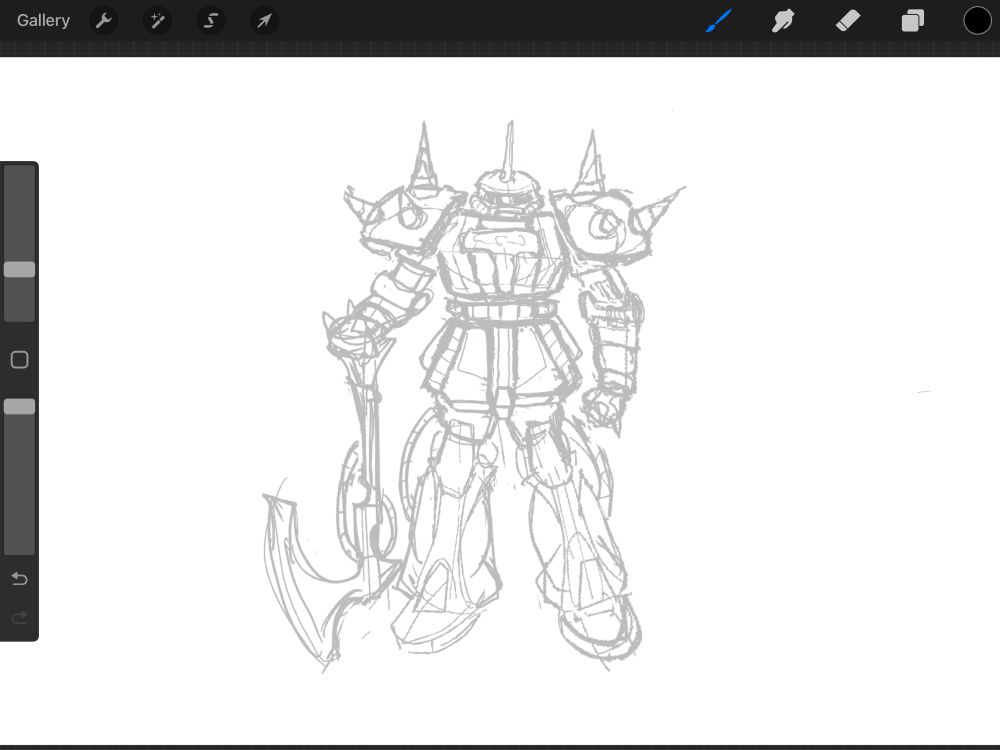Screen dimensions: 1000x750
Task: Tap the square Modify button in sidebar
Action: click(x=19, y=360)
